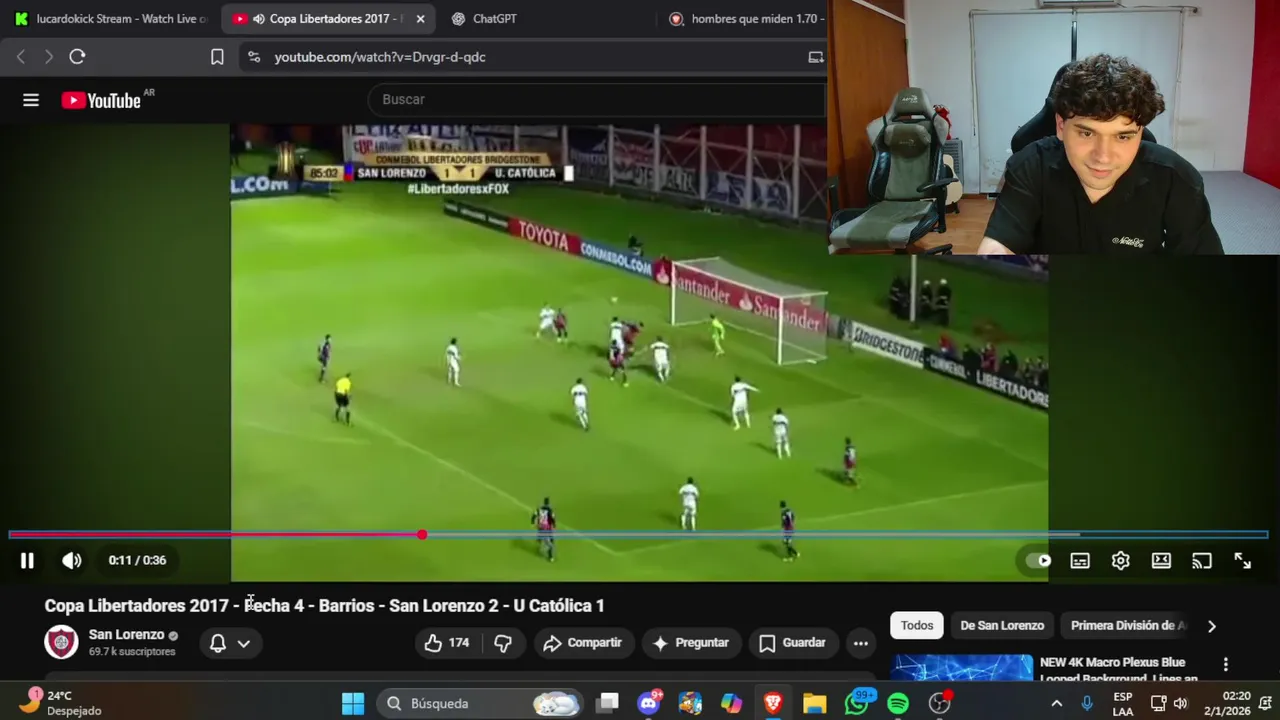Viewport: 1280px width, 720px height.
Task: Open site settings icon beside the URL
Action: 254,57
